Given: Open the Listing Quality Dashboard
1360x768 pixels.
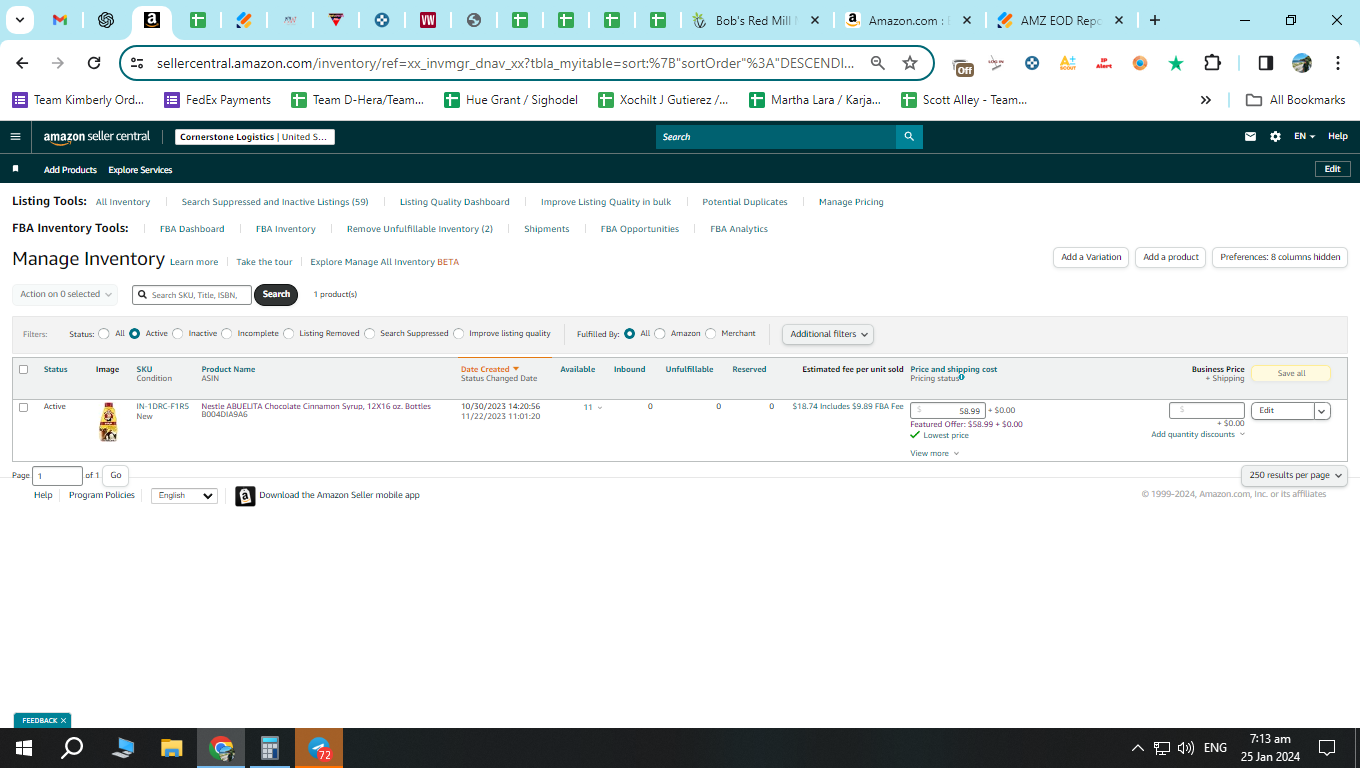Looking at the screenshot, I should (455, 202).
